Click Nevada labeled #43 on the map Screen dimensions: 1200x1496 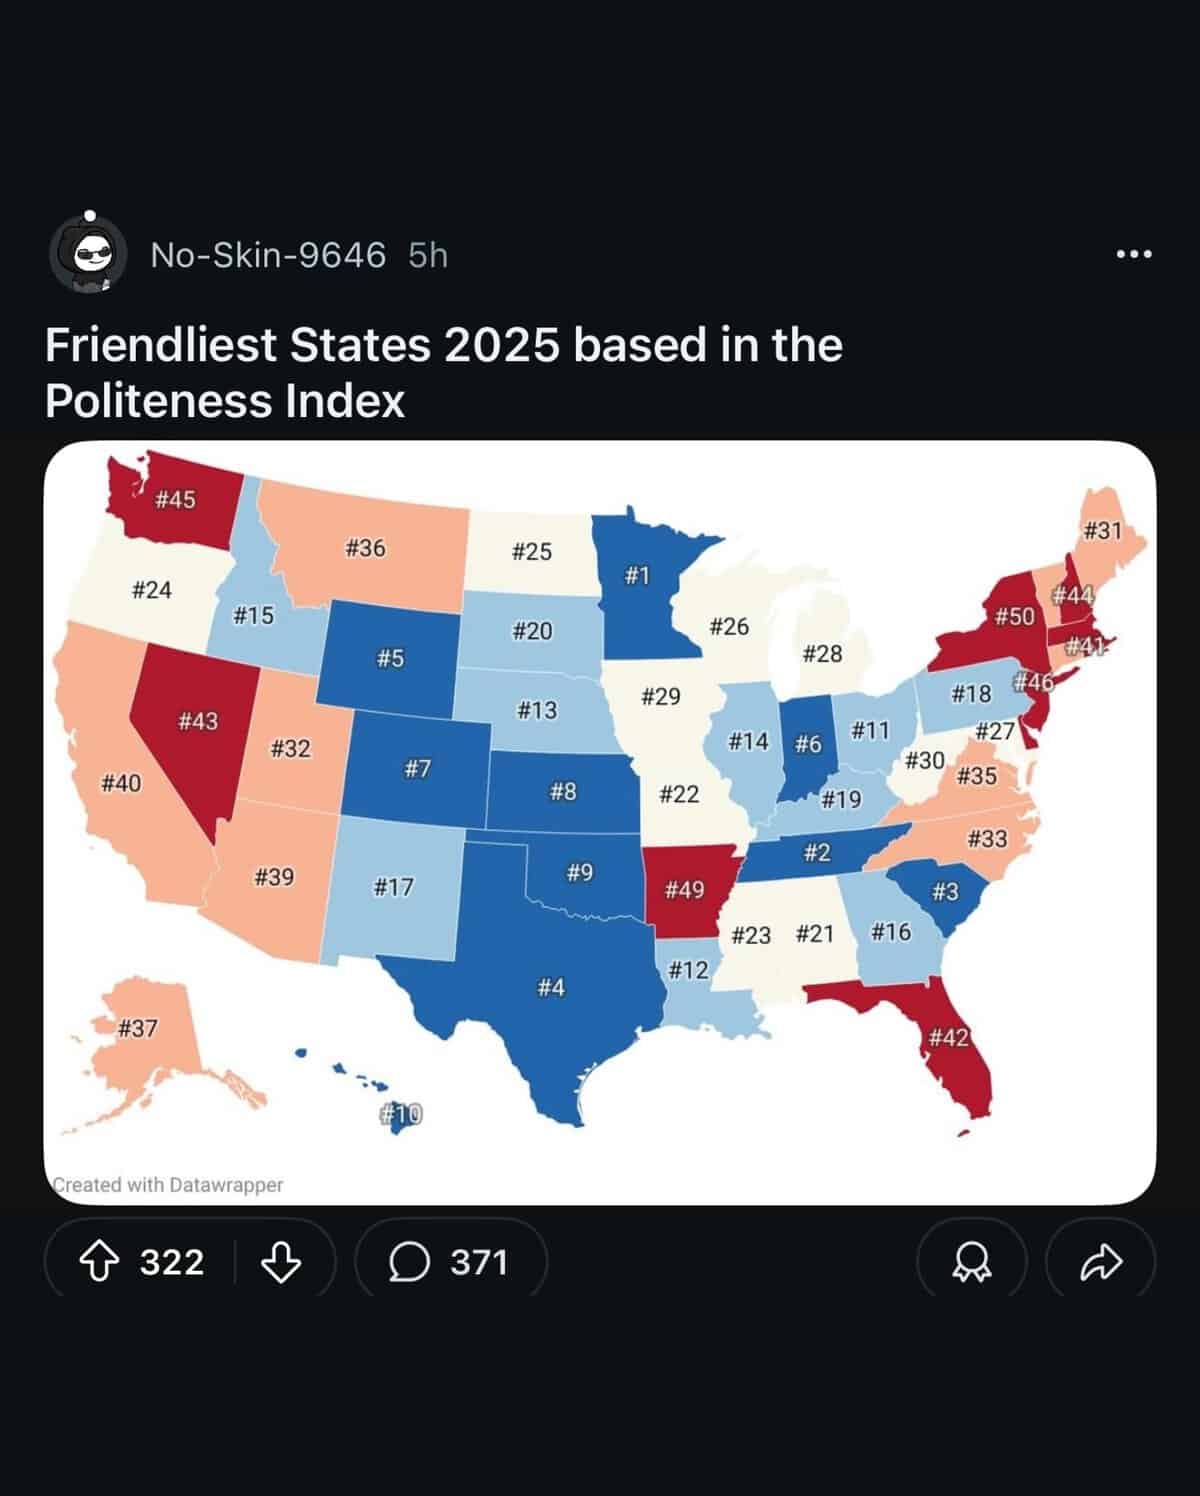(x=197, y=720)
